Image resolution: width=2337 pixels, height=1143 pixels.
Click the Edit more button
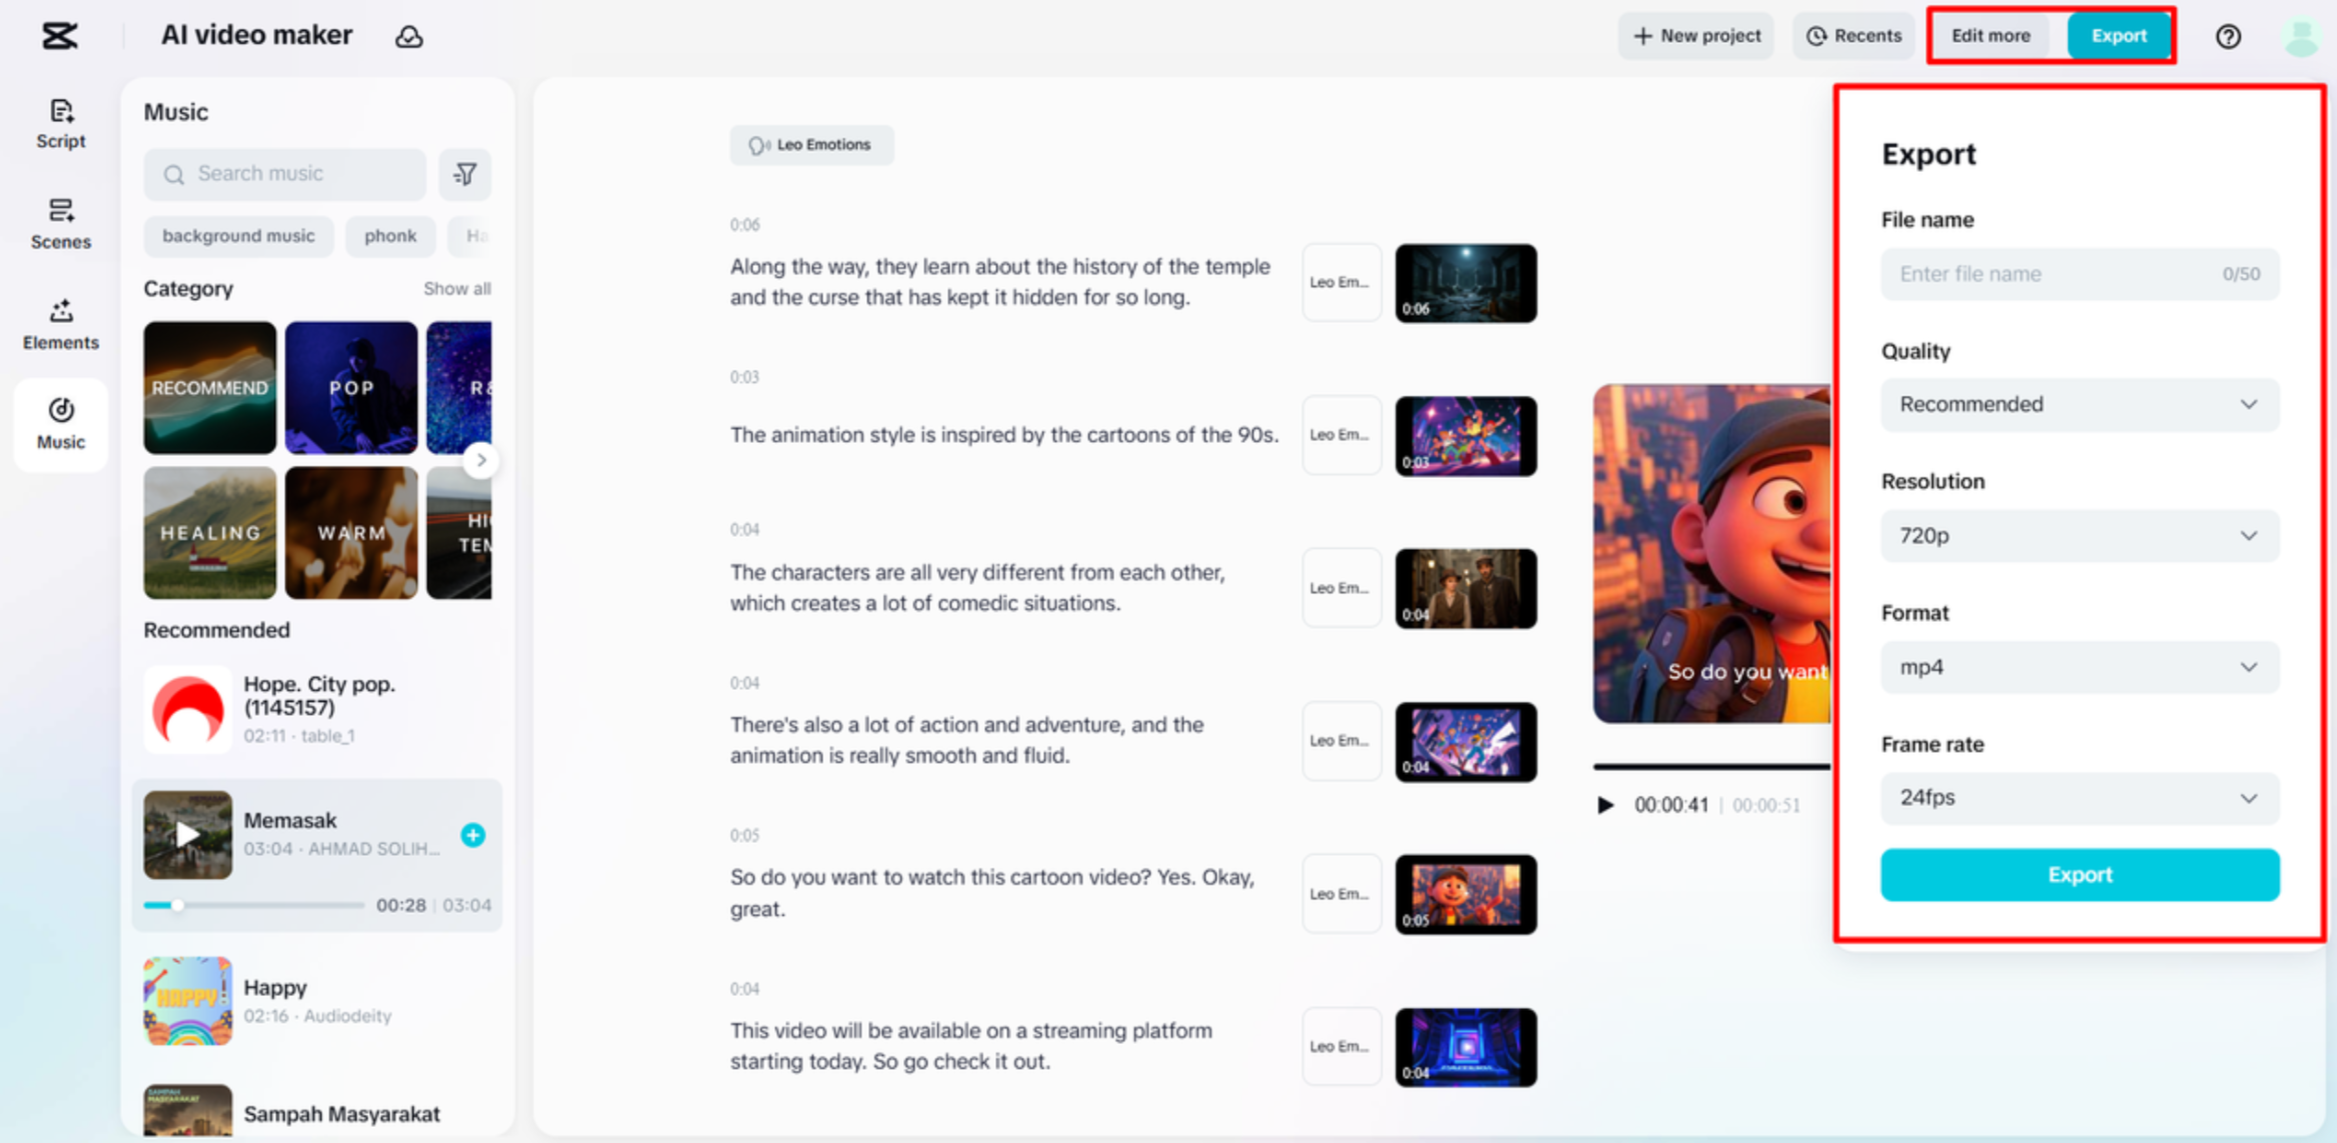(1990, 36)
